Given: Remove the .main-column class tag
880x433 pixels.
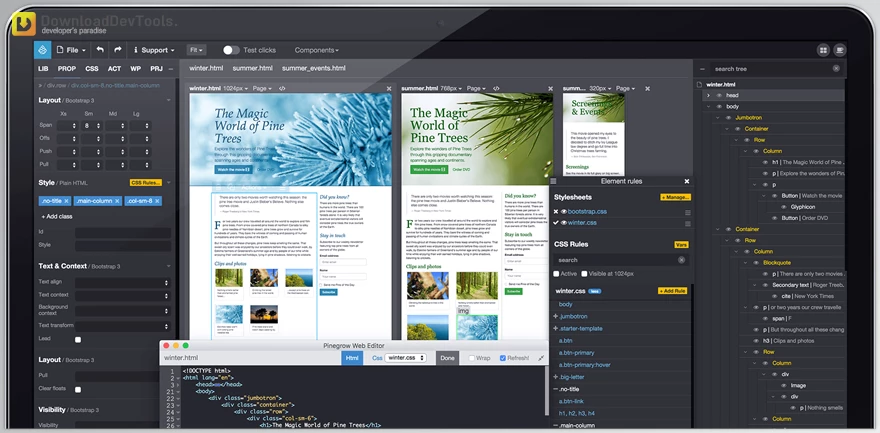Looking at the screenshot, I should (117, 201).
